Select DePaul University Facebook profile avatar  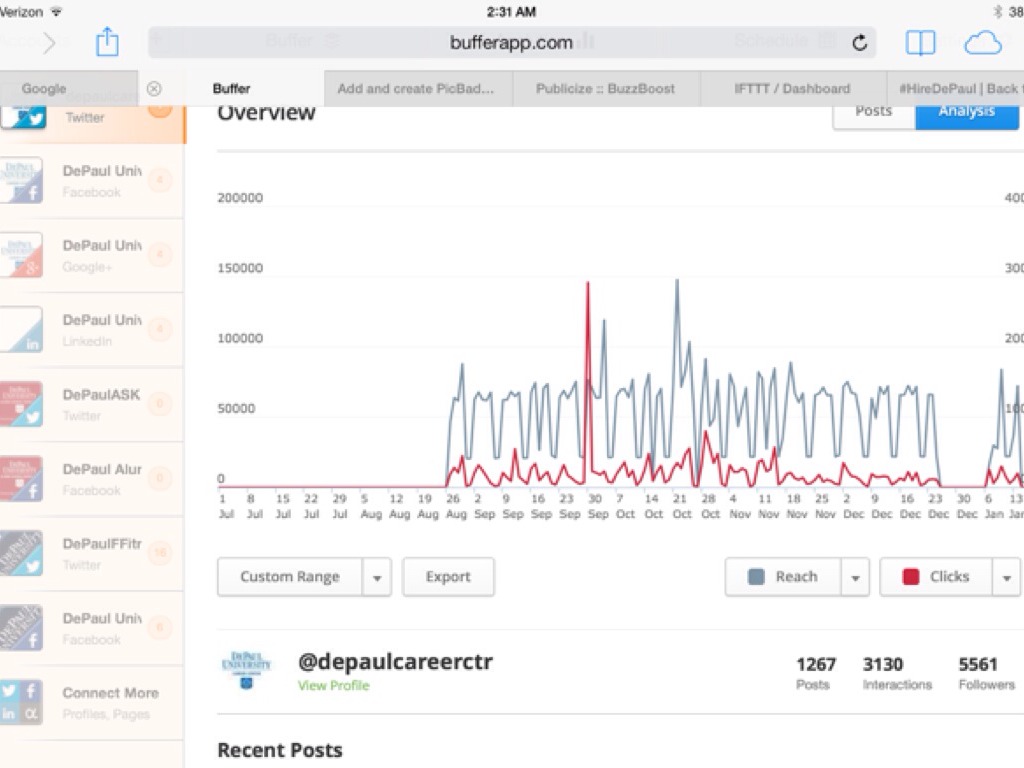22,181
